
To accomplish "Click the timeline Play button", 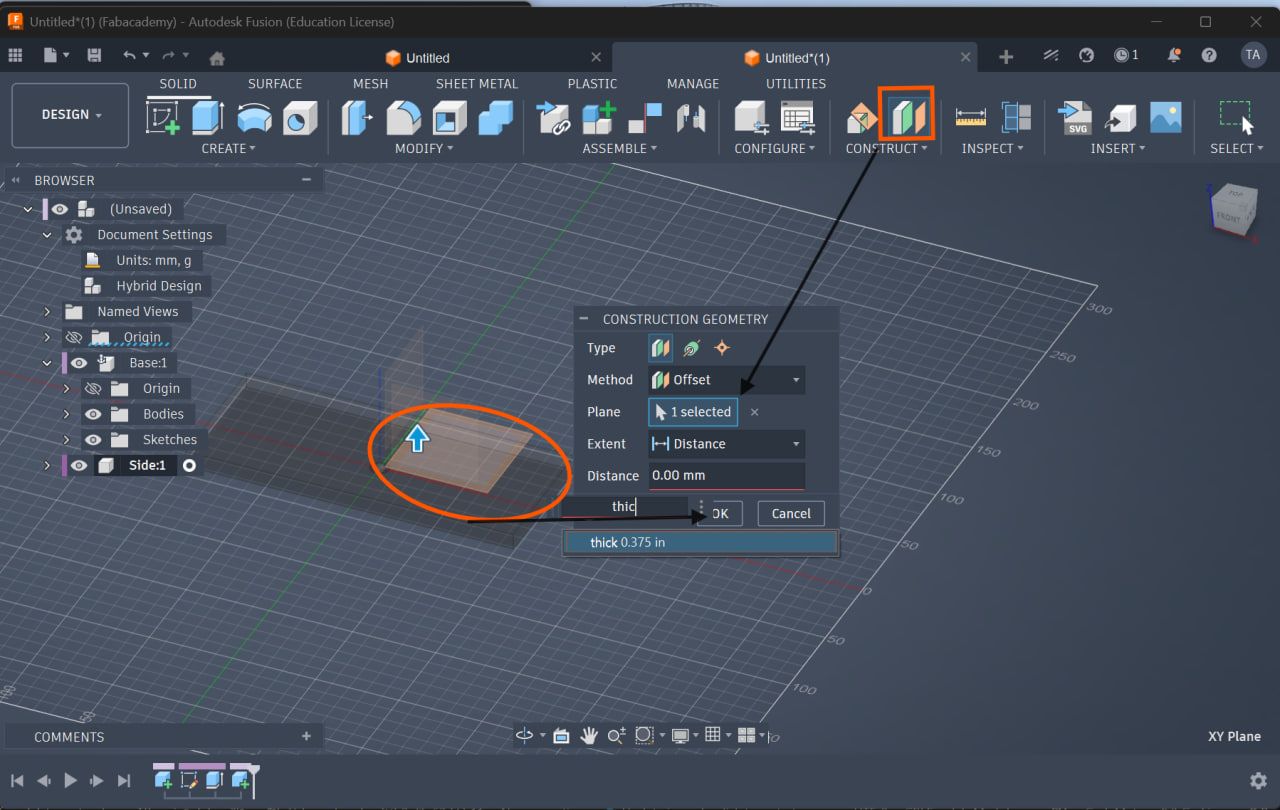I will coord(70,780).
